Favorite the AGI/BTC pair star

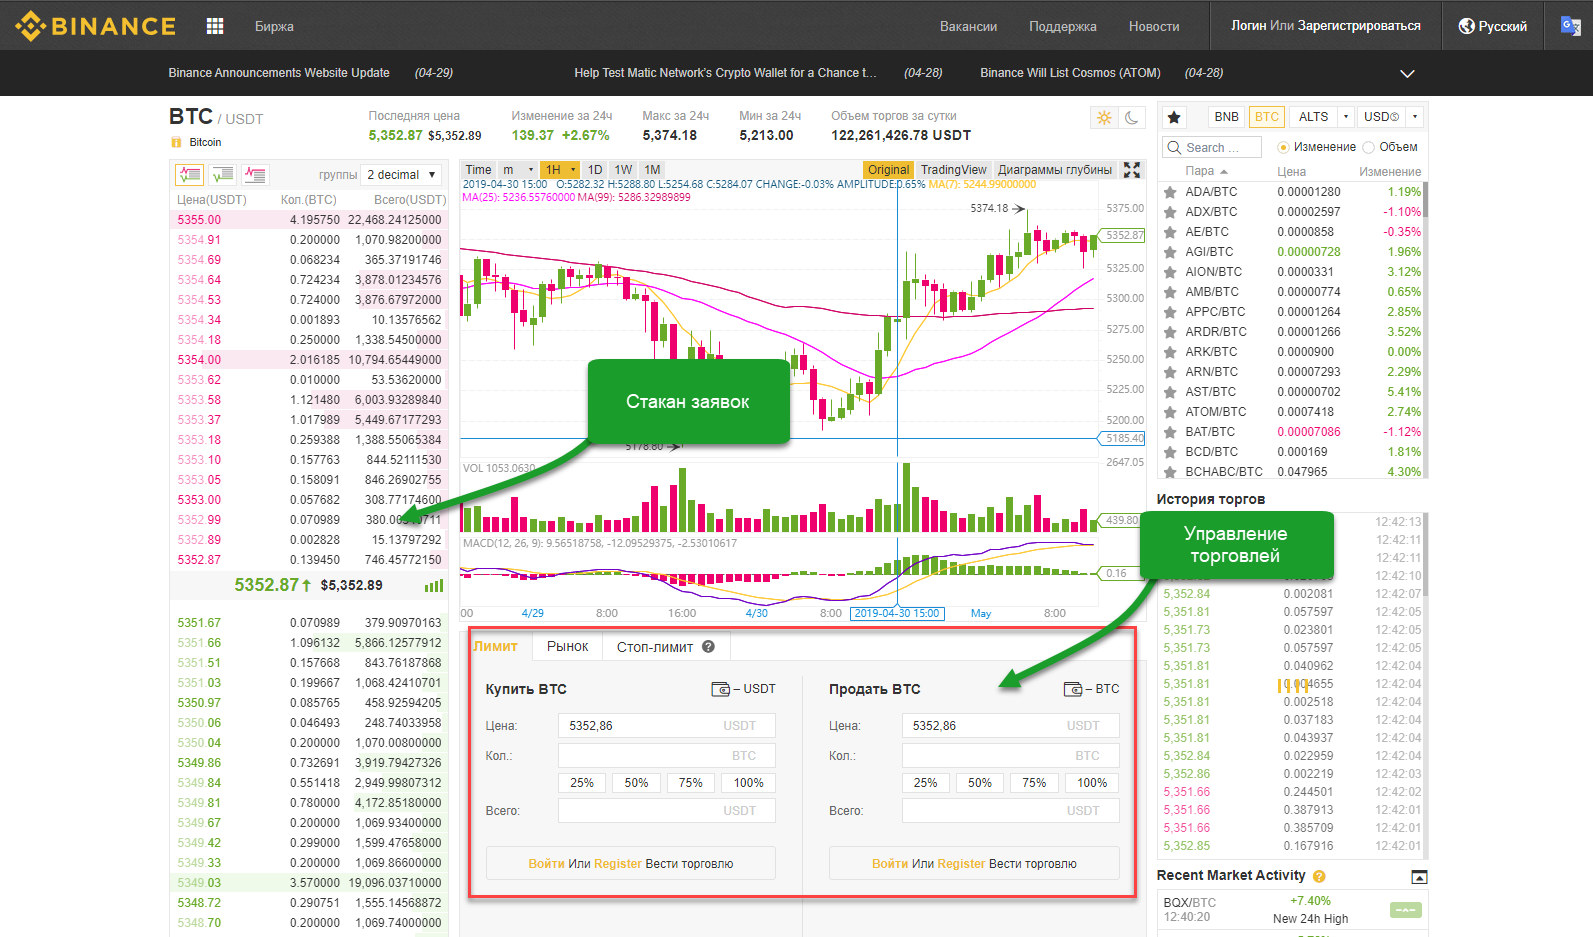(x=1170, y=252)
